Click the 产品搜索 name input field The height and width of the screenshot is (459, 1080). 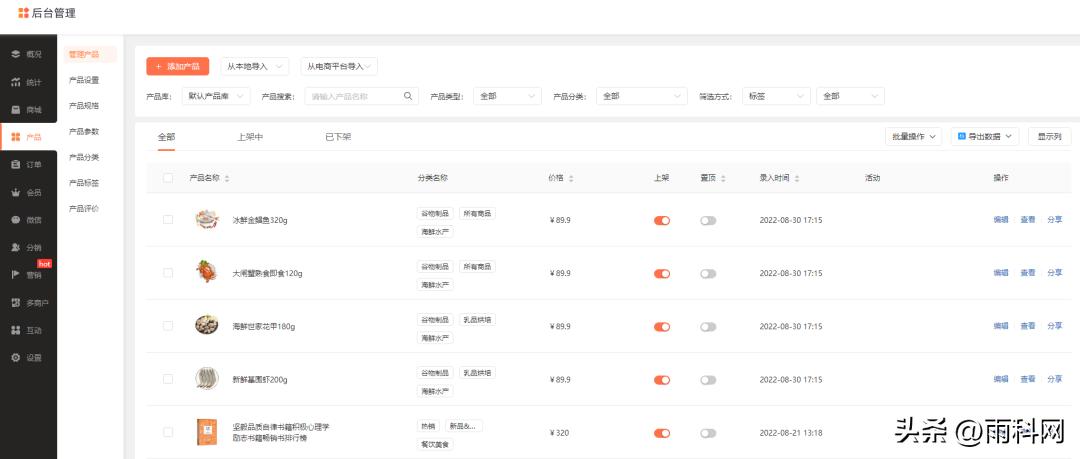coord(355,96)
